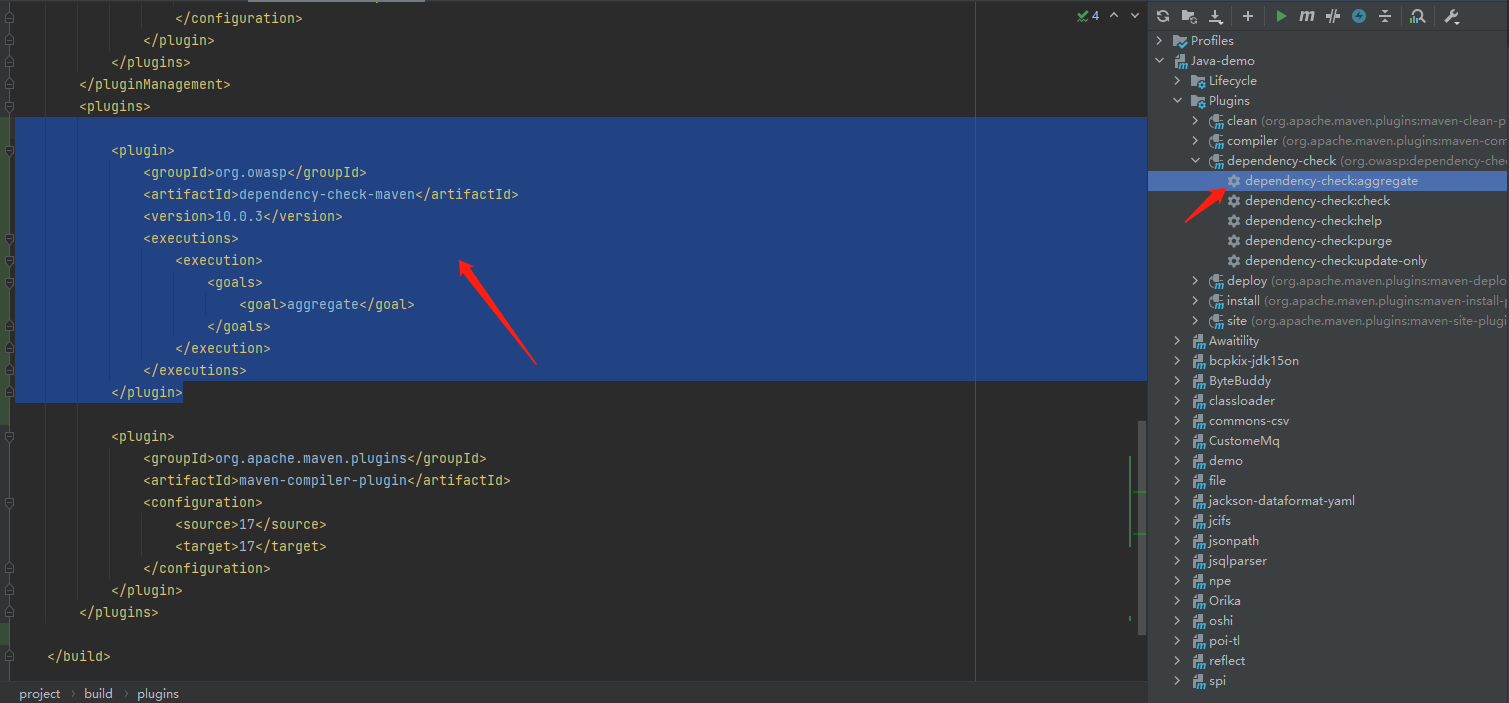The height and width of the screenshot is (703, 1509).
Task: Collapse all nodes in Maven tree
Action: click(x=1385, y=16)
